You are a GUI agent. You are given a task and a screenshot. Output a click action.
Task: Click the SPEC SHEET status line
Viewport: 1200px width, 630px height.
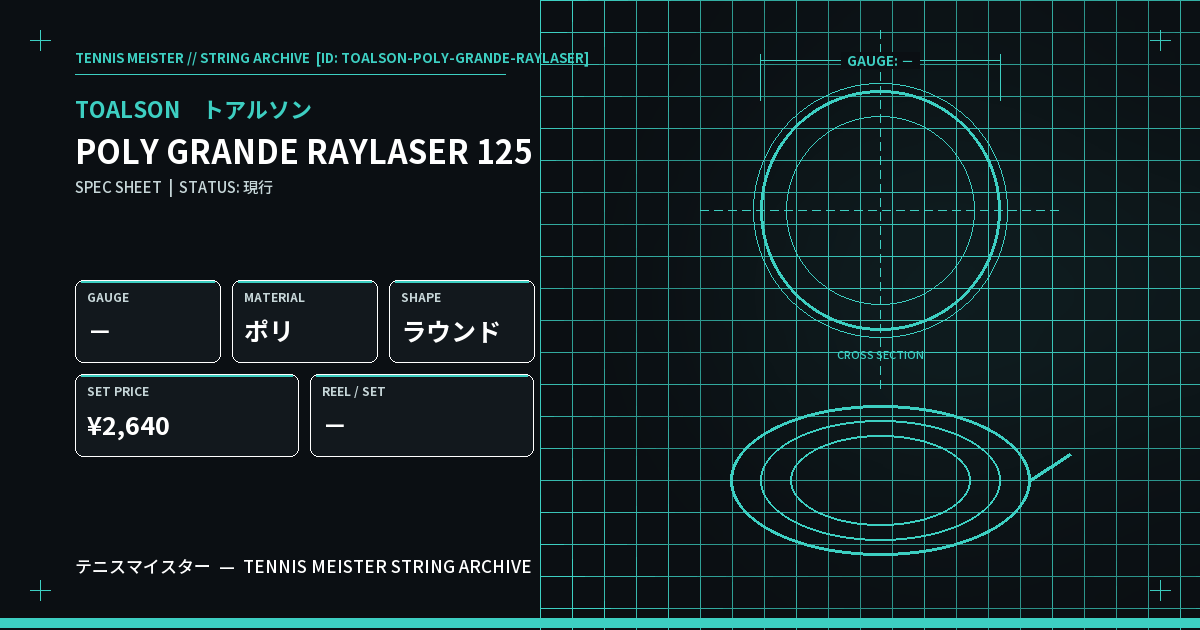[x=174, y=187]
